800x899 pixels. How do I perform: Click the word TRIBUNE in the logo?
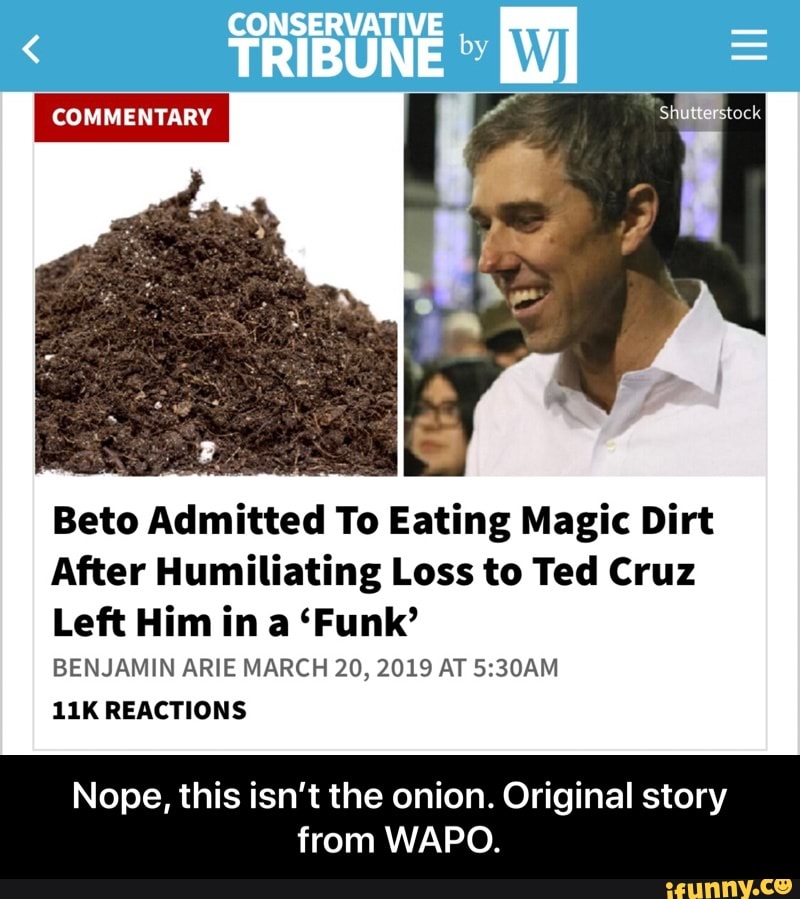point(336,58)
